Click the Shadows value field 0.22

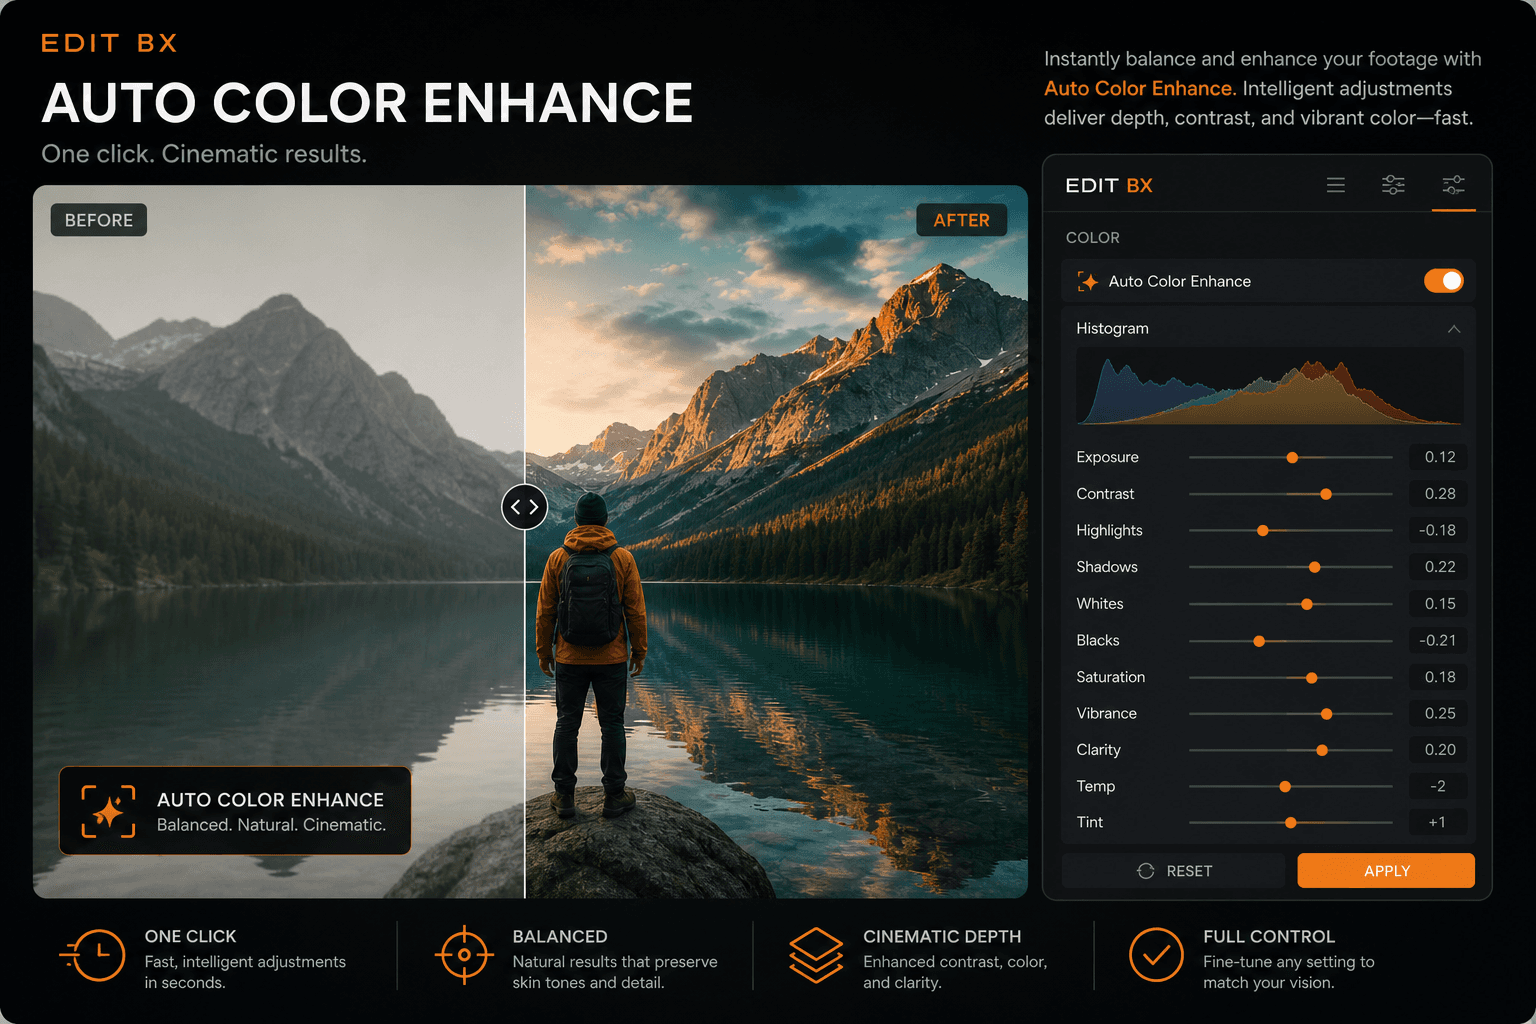(1439, 567)
